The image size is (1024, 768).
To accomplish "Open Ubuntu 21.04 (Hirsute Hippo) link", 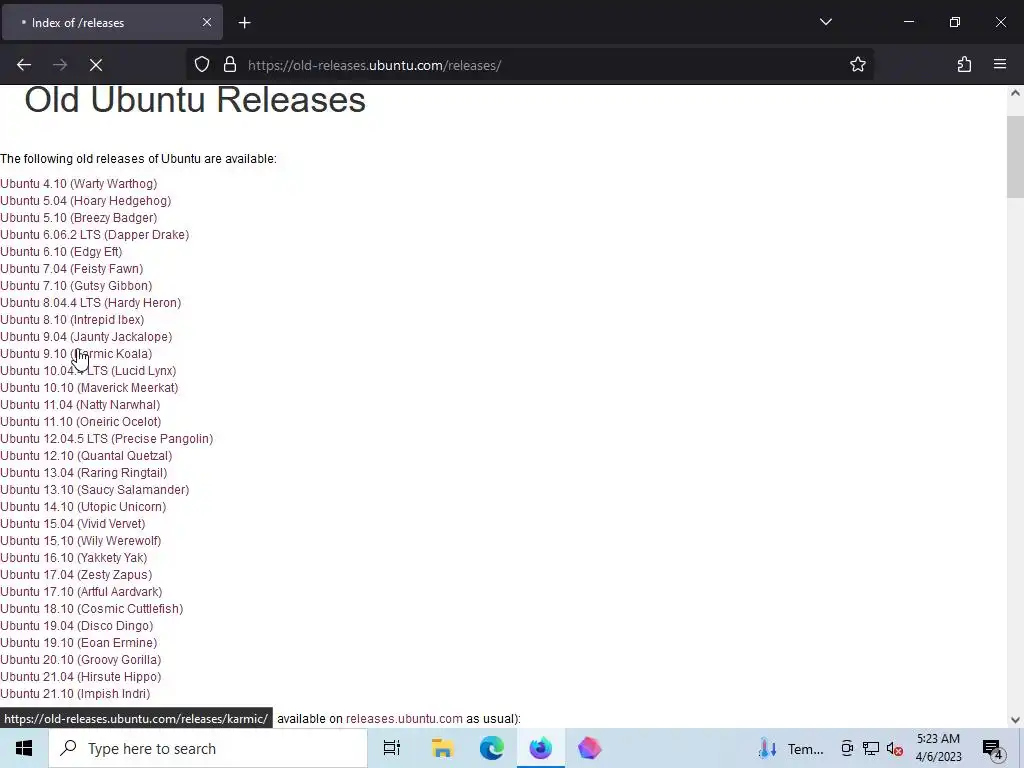I will [80, 676].
